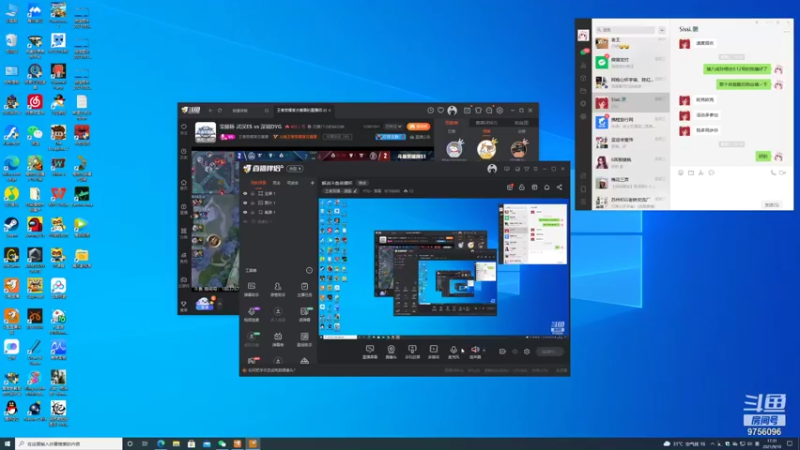Edit room title with pencil icon

pos(356,191)
